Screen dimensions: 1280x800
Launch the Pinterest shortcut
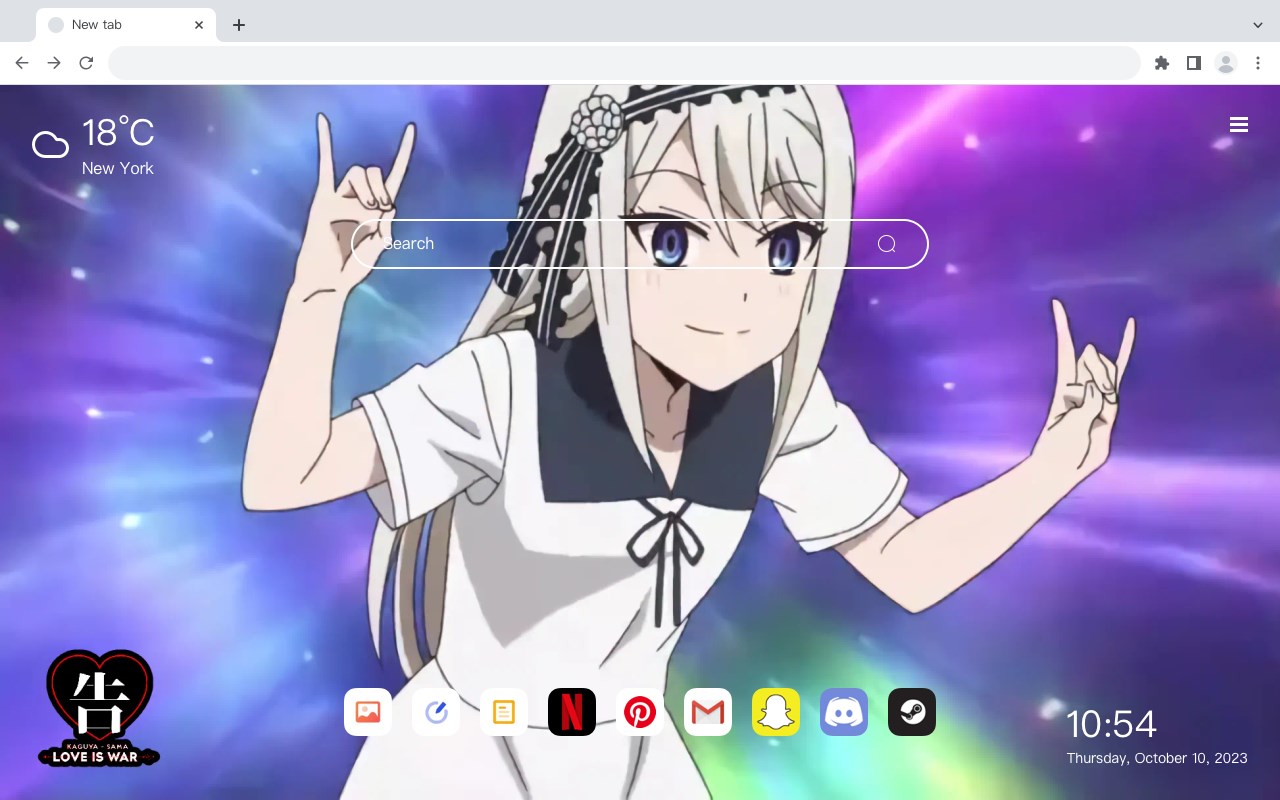640,712
